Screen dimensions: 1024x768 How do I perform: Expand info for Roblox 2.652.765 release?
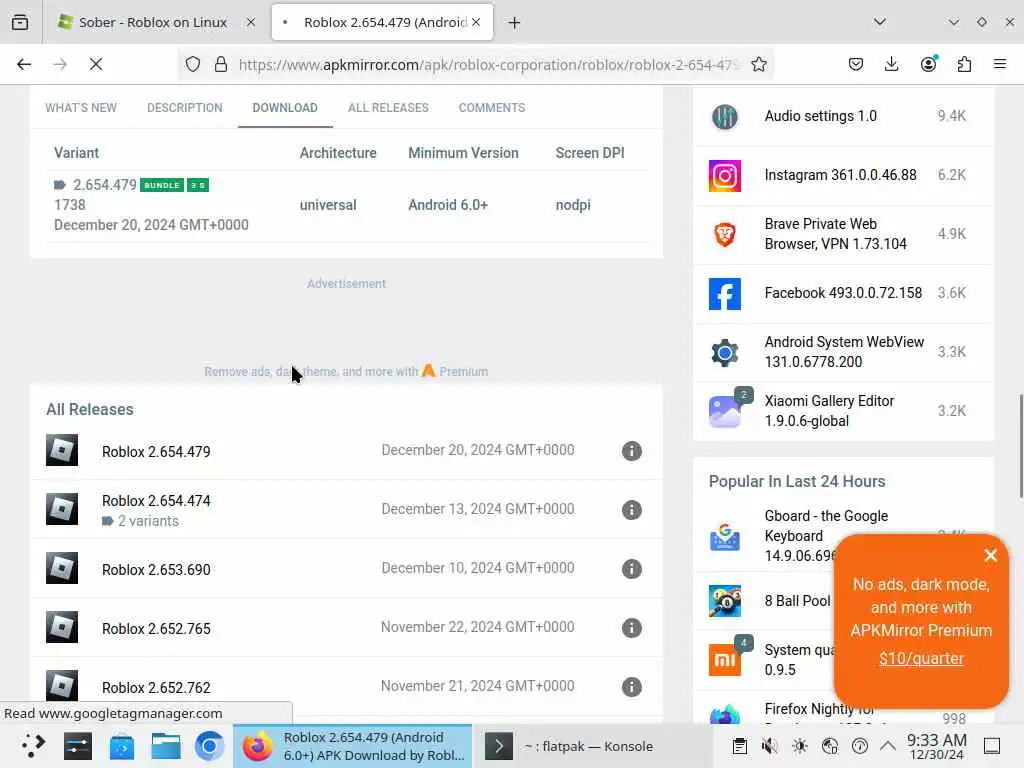point(632,628)
